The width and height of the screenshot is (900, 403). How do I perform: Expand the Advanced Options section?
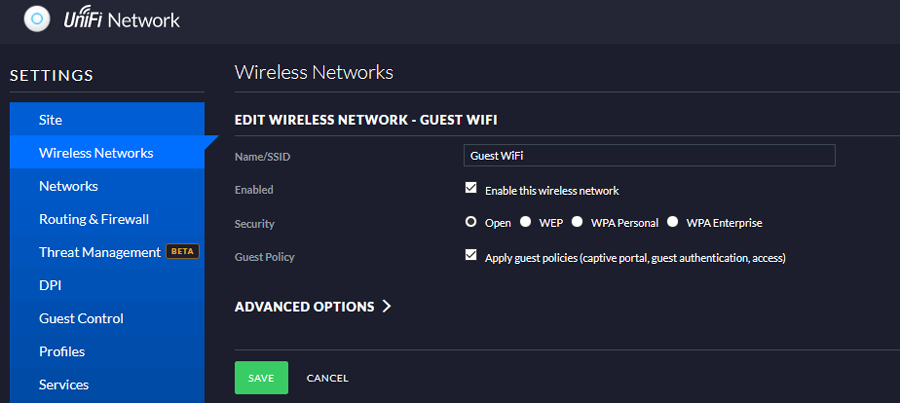coord(304,307)
